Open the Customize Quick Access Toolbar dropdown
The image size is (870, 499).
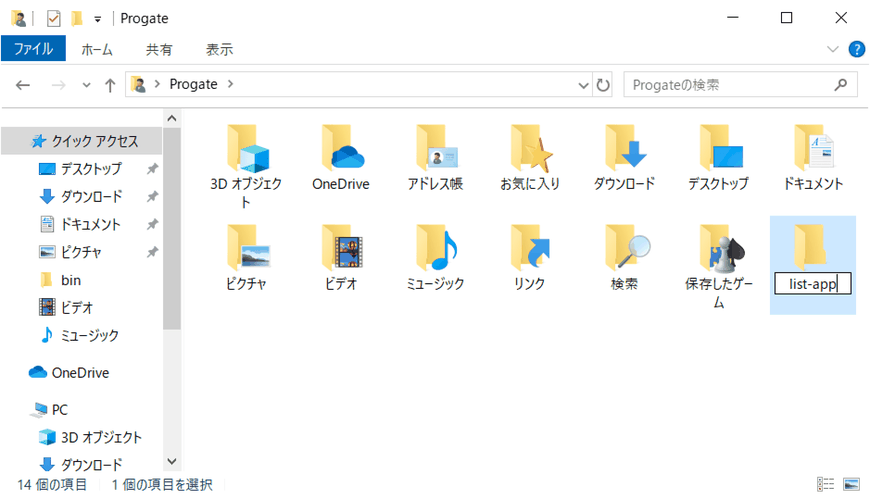click(x=98, y=19)
